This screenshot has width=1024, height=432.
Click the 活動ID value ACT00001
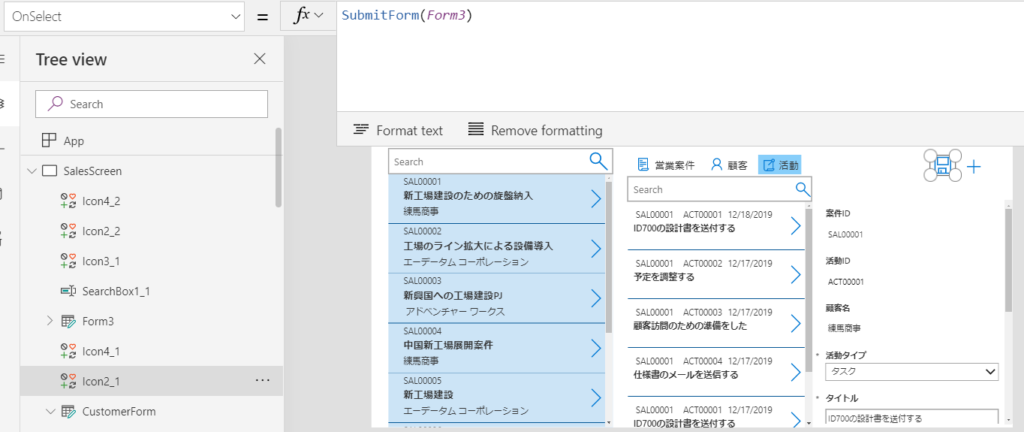(846, 282)
